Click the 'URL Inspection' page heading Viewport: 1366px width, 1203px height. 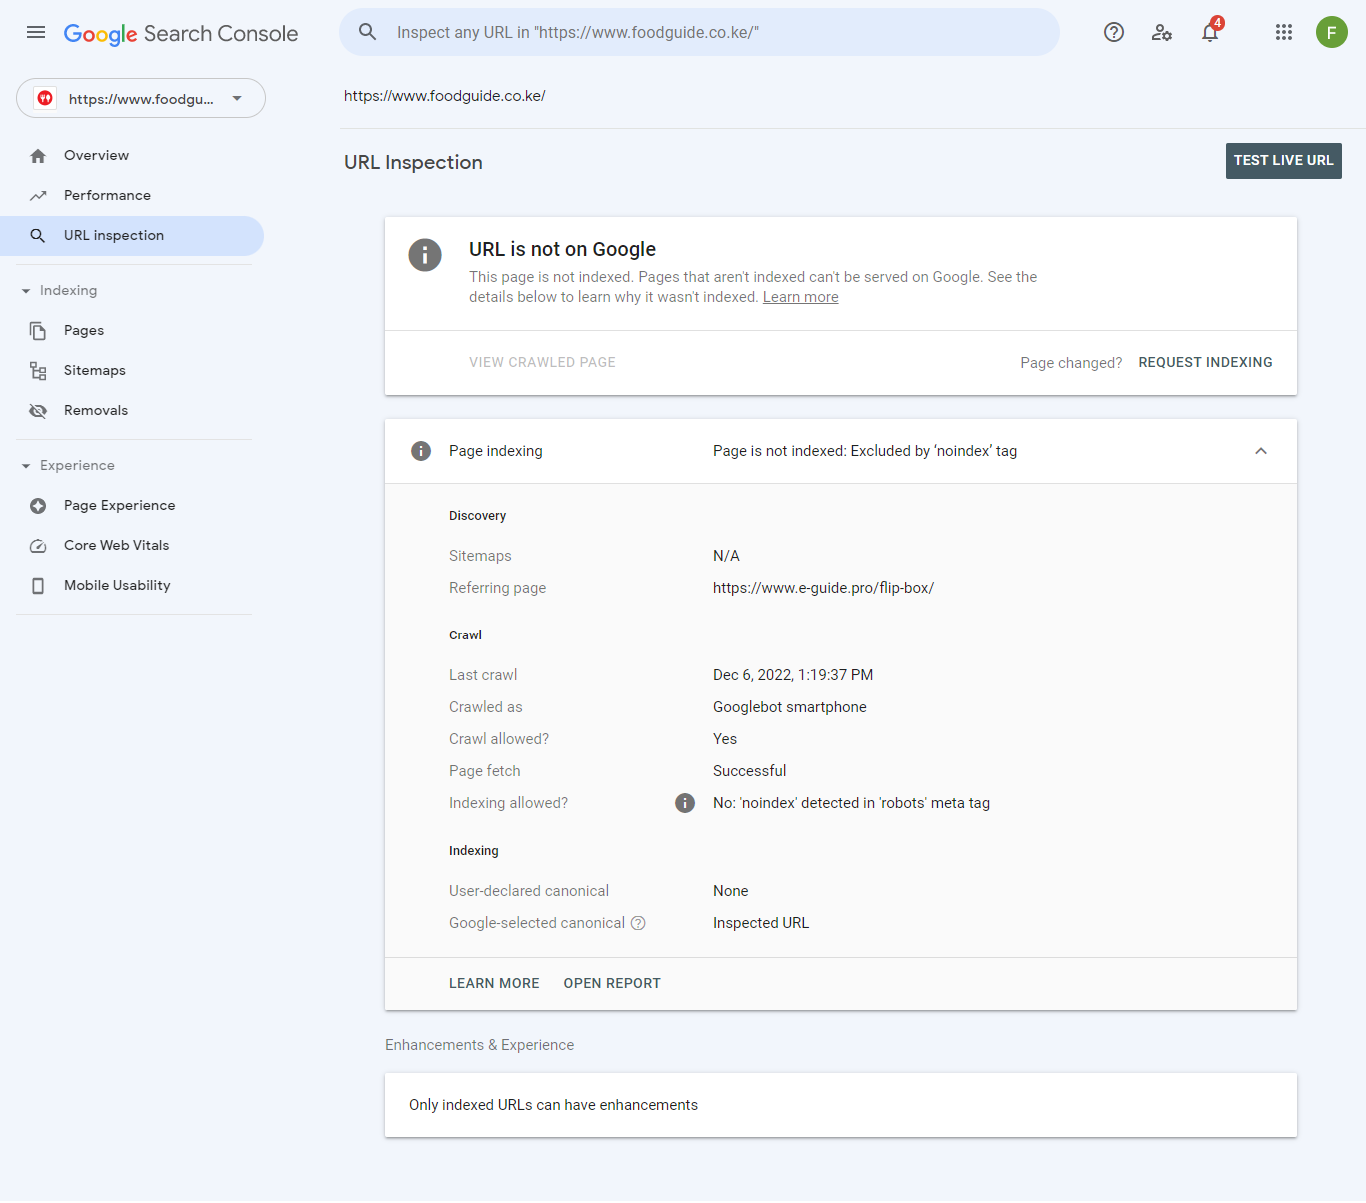click(413, 162)
